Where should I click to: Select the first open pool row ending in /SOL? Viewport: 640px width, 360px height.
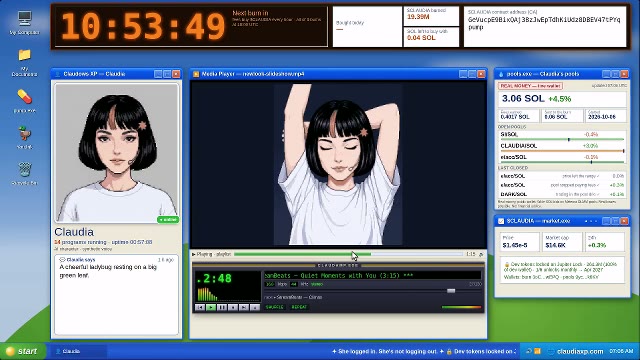pyautogui.click(x=562, y=135)
